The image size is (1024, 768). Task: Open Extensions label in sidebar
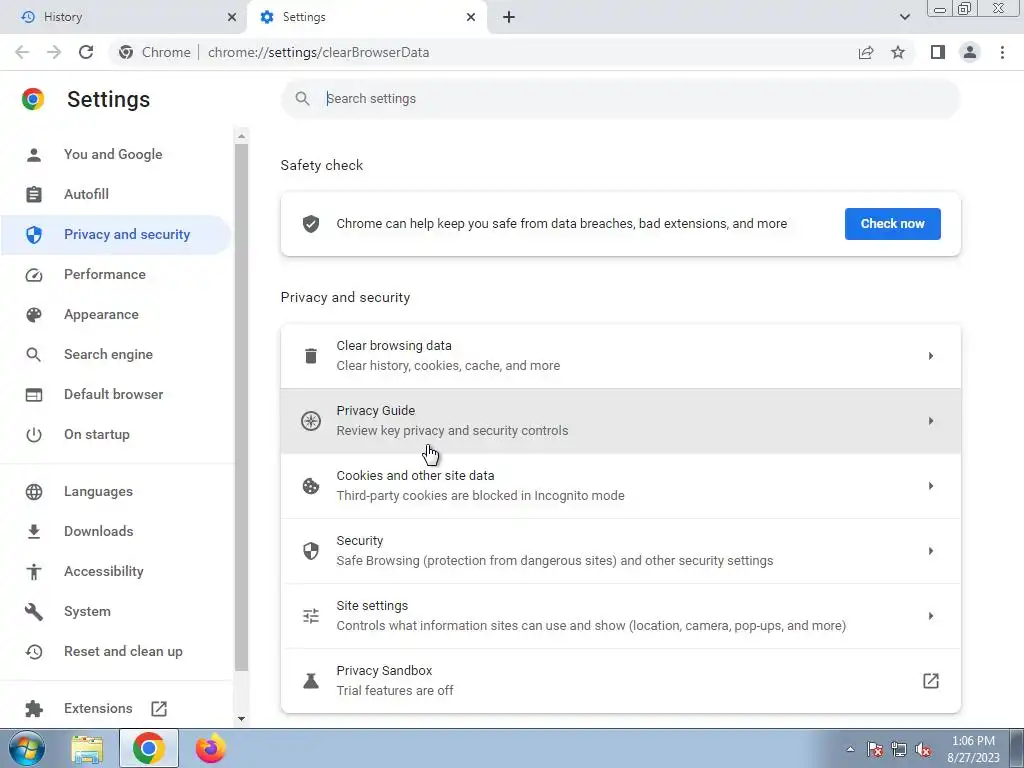click(x=98, y=709)
